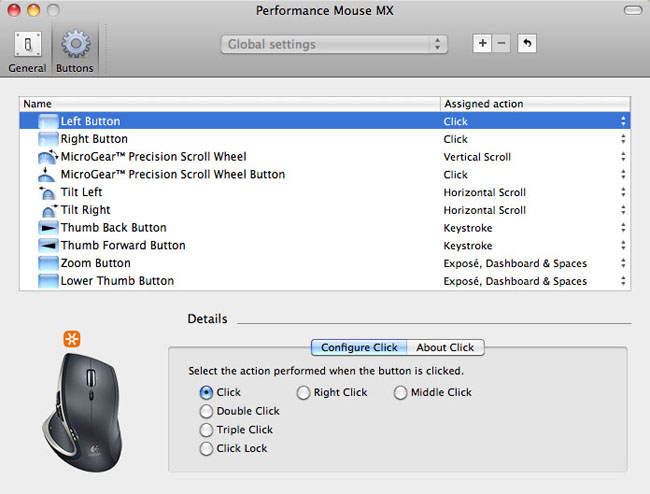650x494 pixels.
Task: Click the Right Button row icon
Action: pyautogui.click(x=48, y=139)
